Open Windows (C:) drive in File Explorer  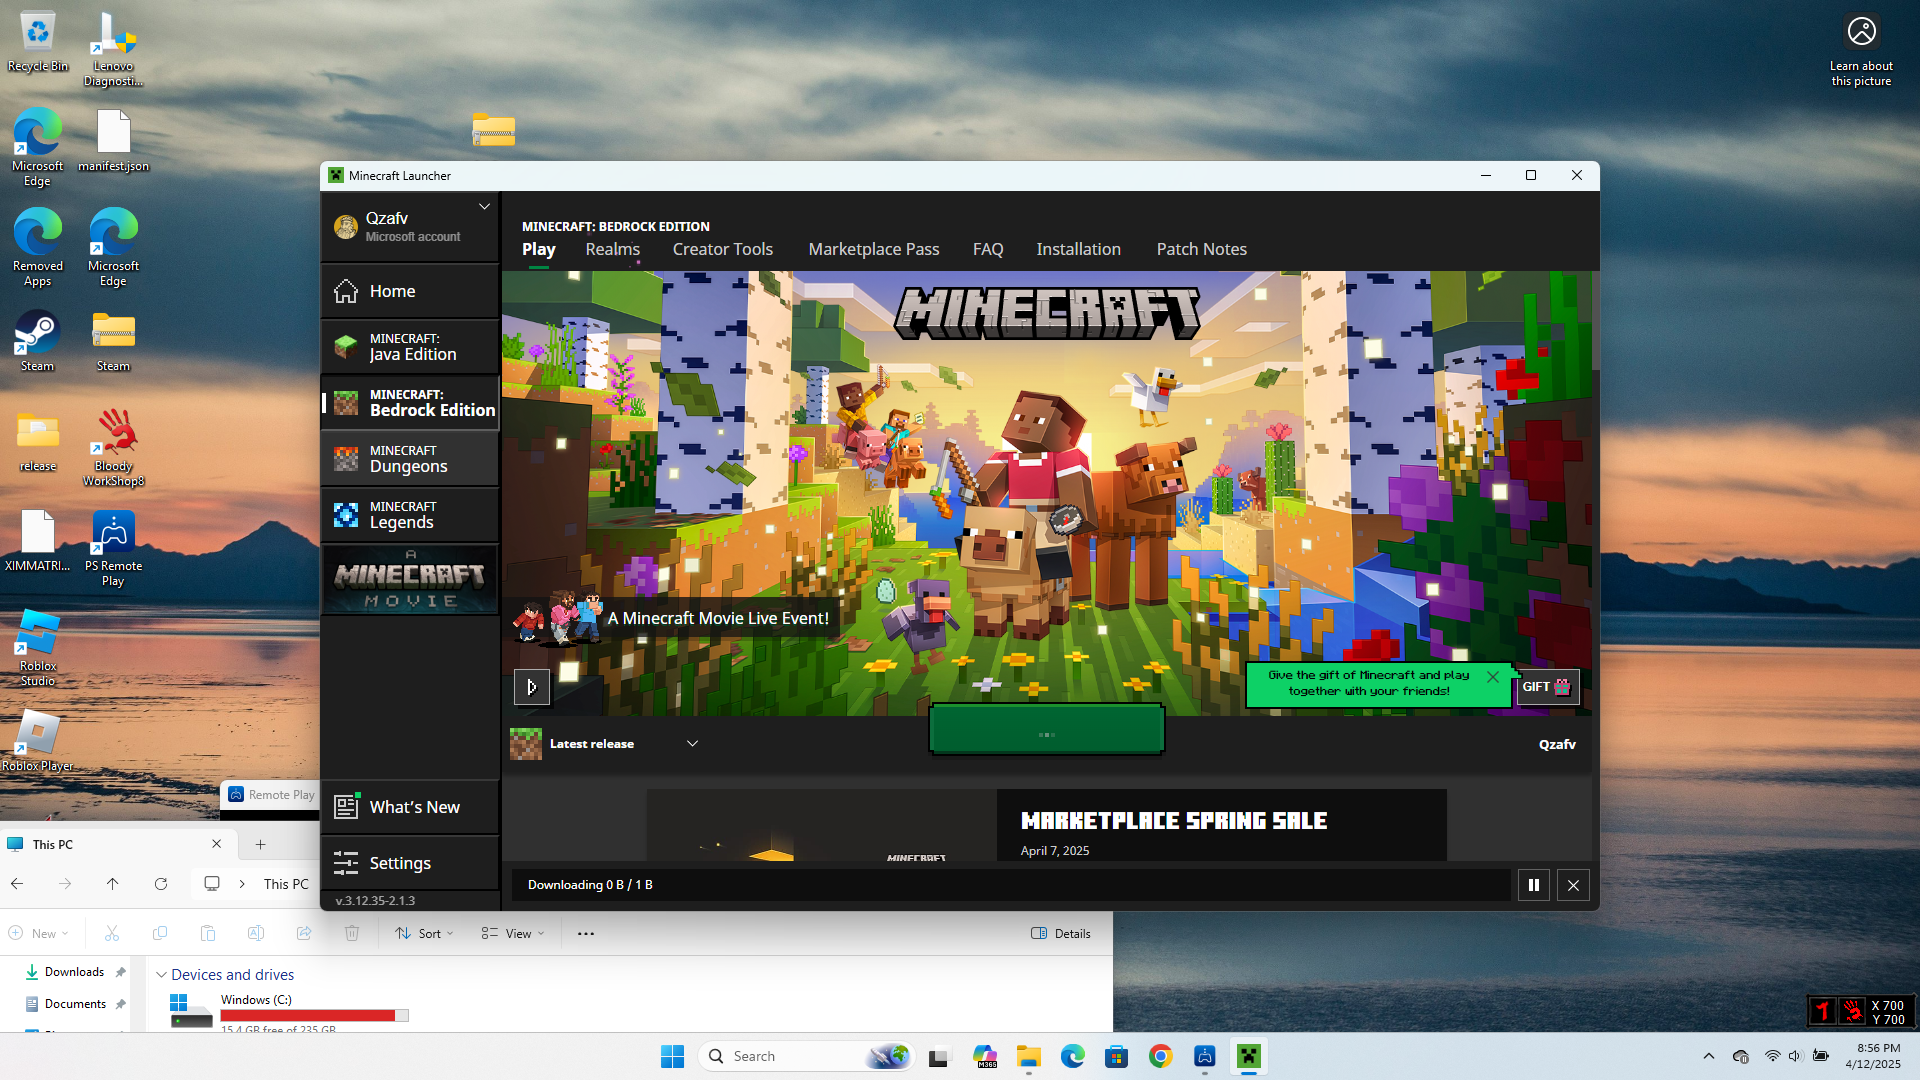tap(290, 1012)
